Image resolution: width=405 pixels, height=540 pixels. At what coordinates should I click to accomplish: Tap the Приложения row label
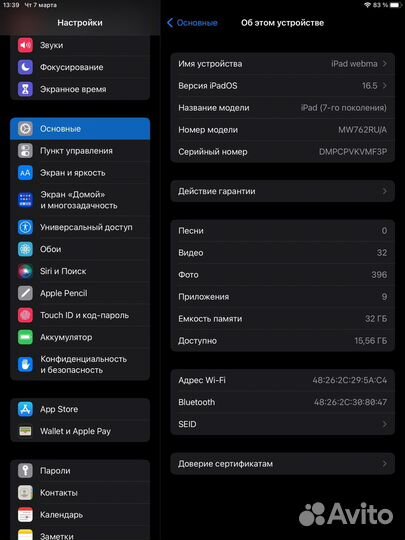[x=204, y=297]
